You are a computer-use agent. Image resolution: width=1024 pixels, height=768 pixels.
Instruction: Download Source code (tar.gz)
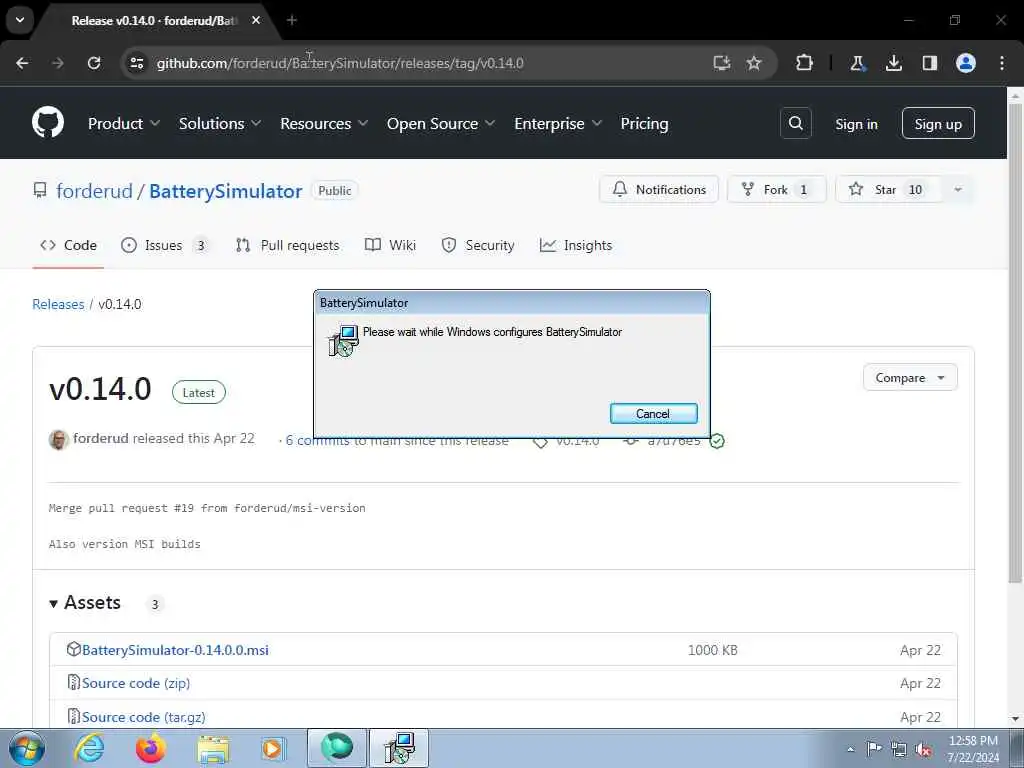coord(144,717)
